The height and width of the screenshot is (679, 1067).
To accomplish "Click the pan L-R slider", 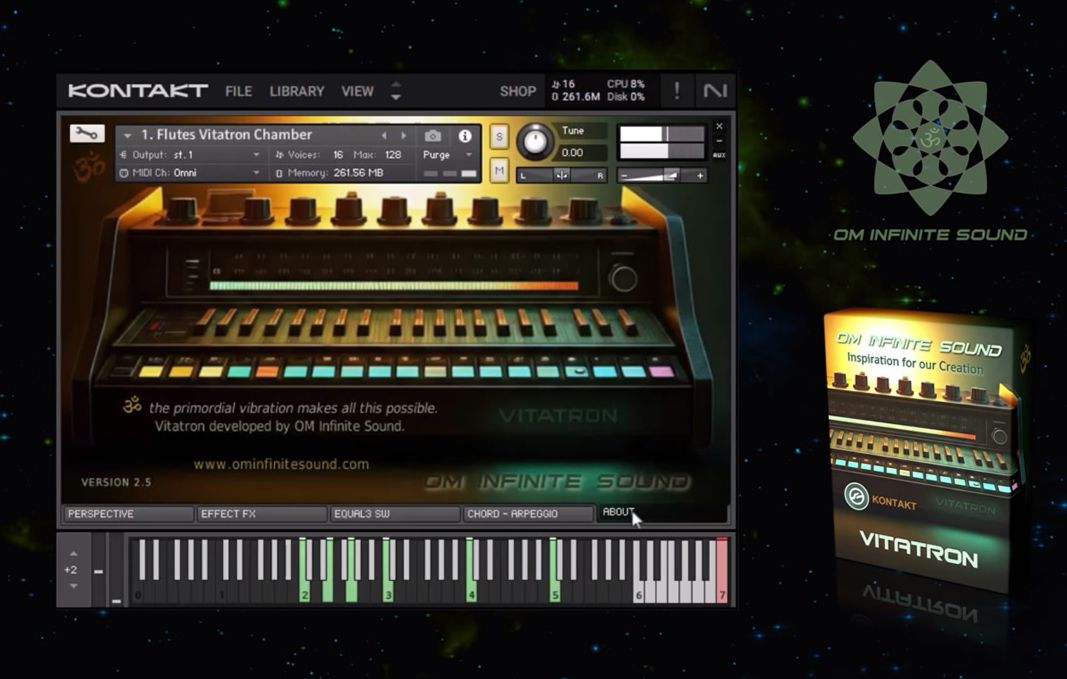I will pos(562,176).
